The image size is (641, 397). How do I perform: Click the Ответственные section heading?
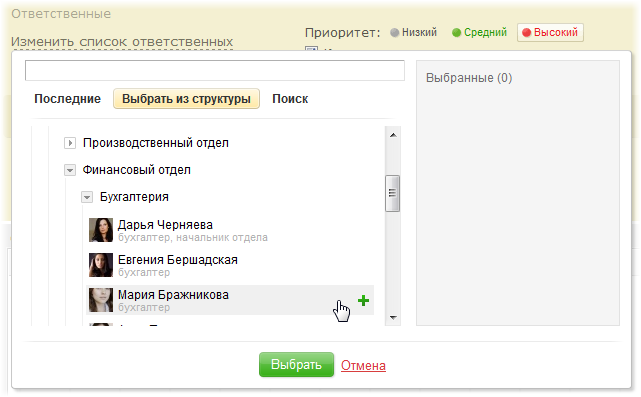(61, 14)
